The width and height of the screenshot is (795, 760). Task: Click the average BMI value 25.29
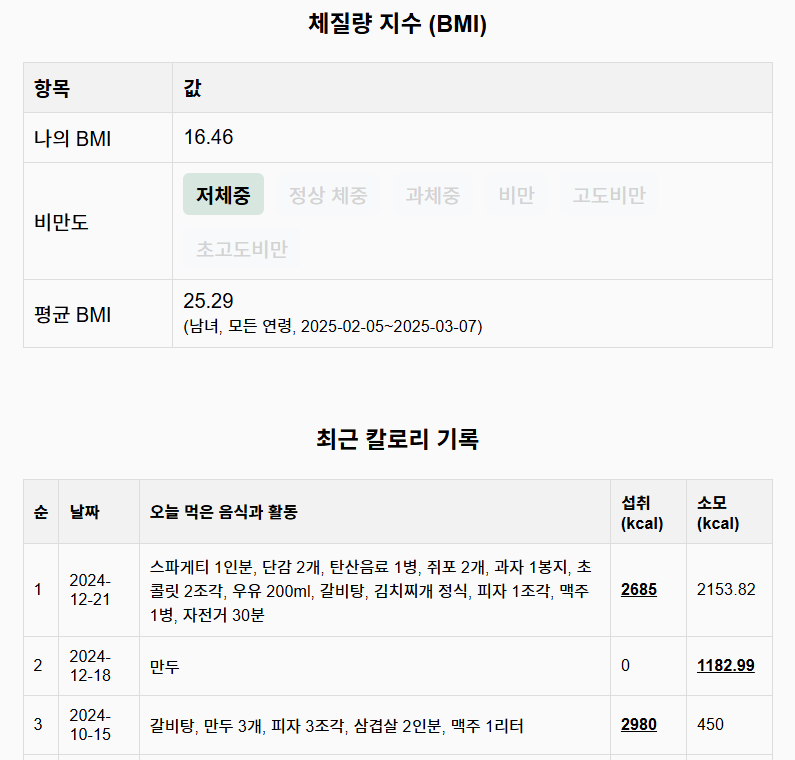[x=208, y=301]
